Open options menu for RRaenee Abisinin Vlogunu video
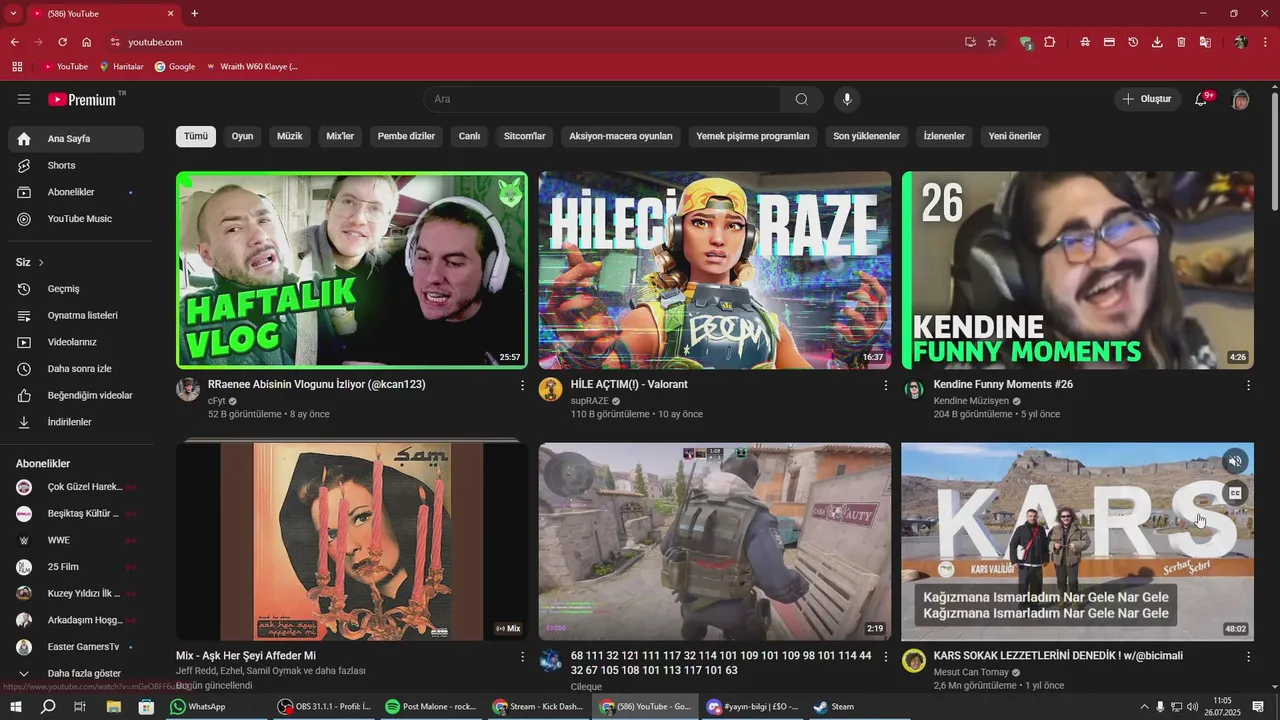Screen dimensions: 1280x720 (x=522, y=385)
